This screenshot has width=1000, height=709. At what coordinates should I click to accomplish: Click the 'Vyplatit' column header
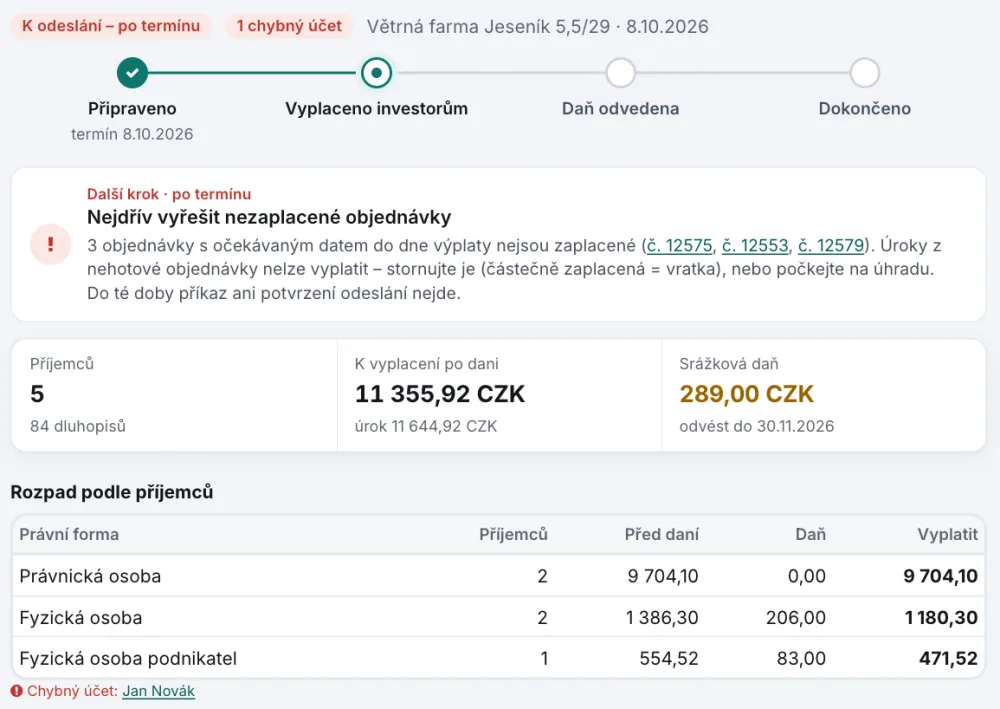click(948, 534)
